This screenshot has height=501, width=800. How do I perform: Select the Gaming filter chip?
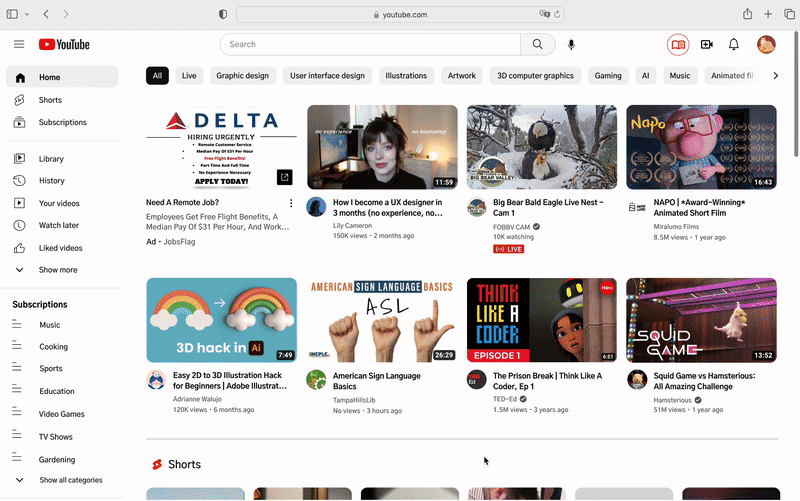(x=608, y=76)
